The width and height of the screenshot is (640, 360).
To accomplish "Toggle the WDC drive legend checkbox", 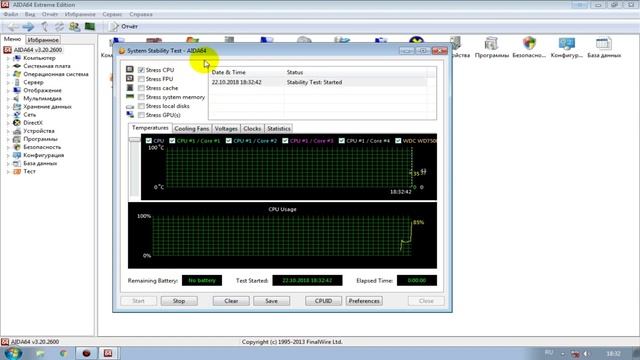I will coord(398,141).
